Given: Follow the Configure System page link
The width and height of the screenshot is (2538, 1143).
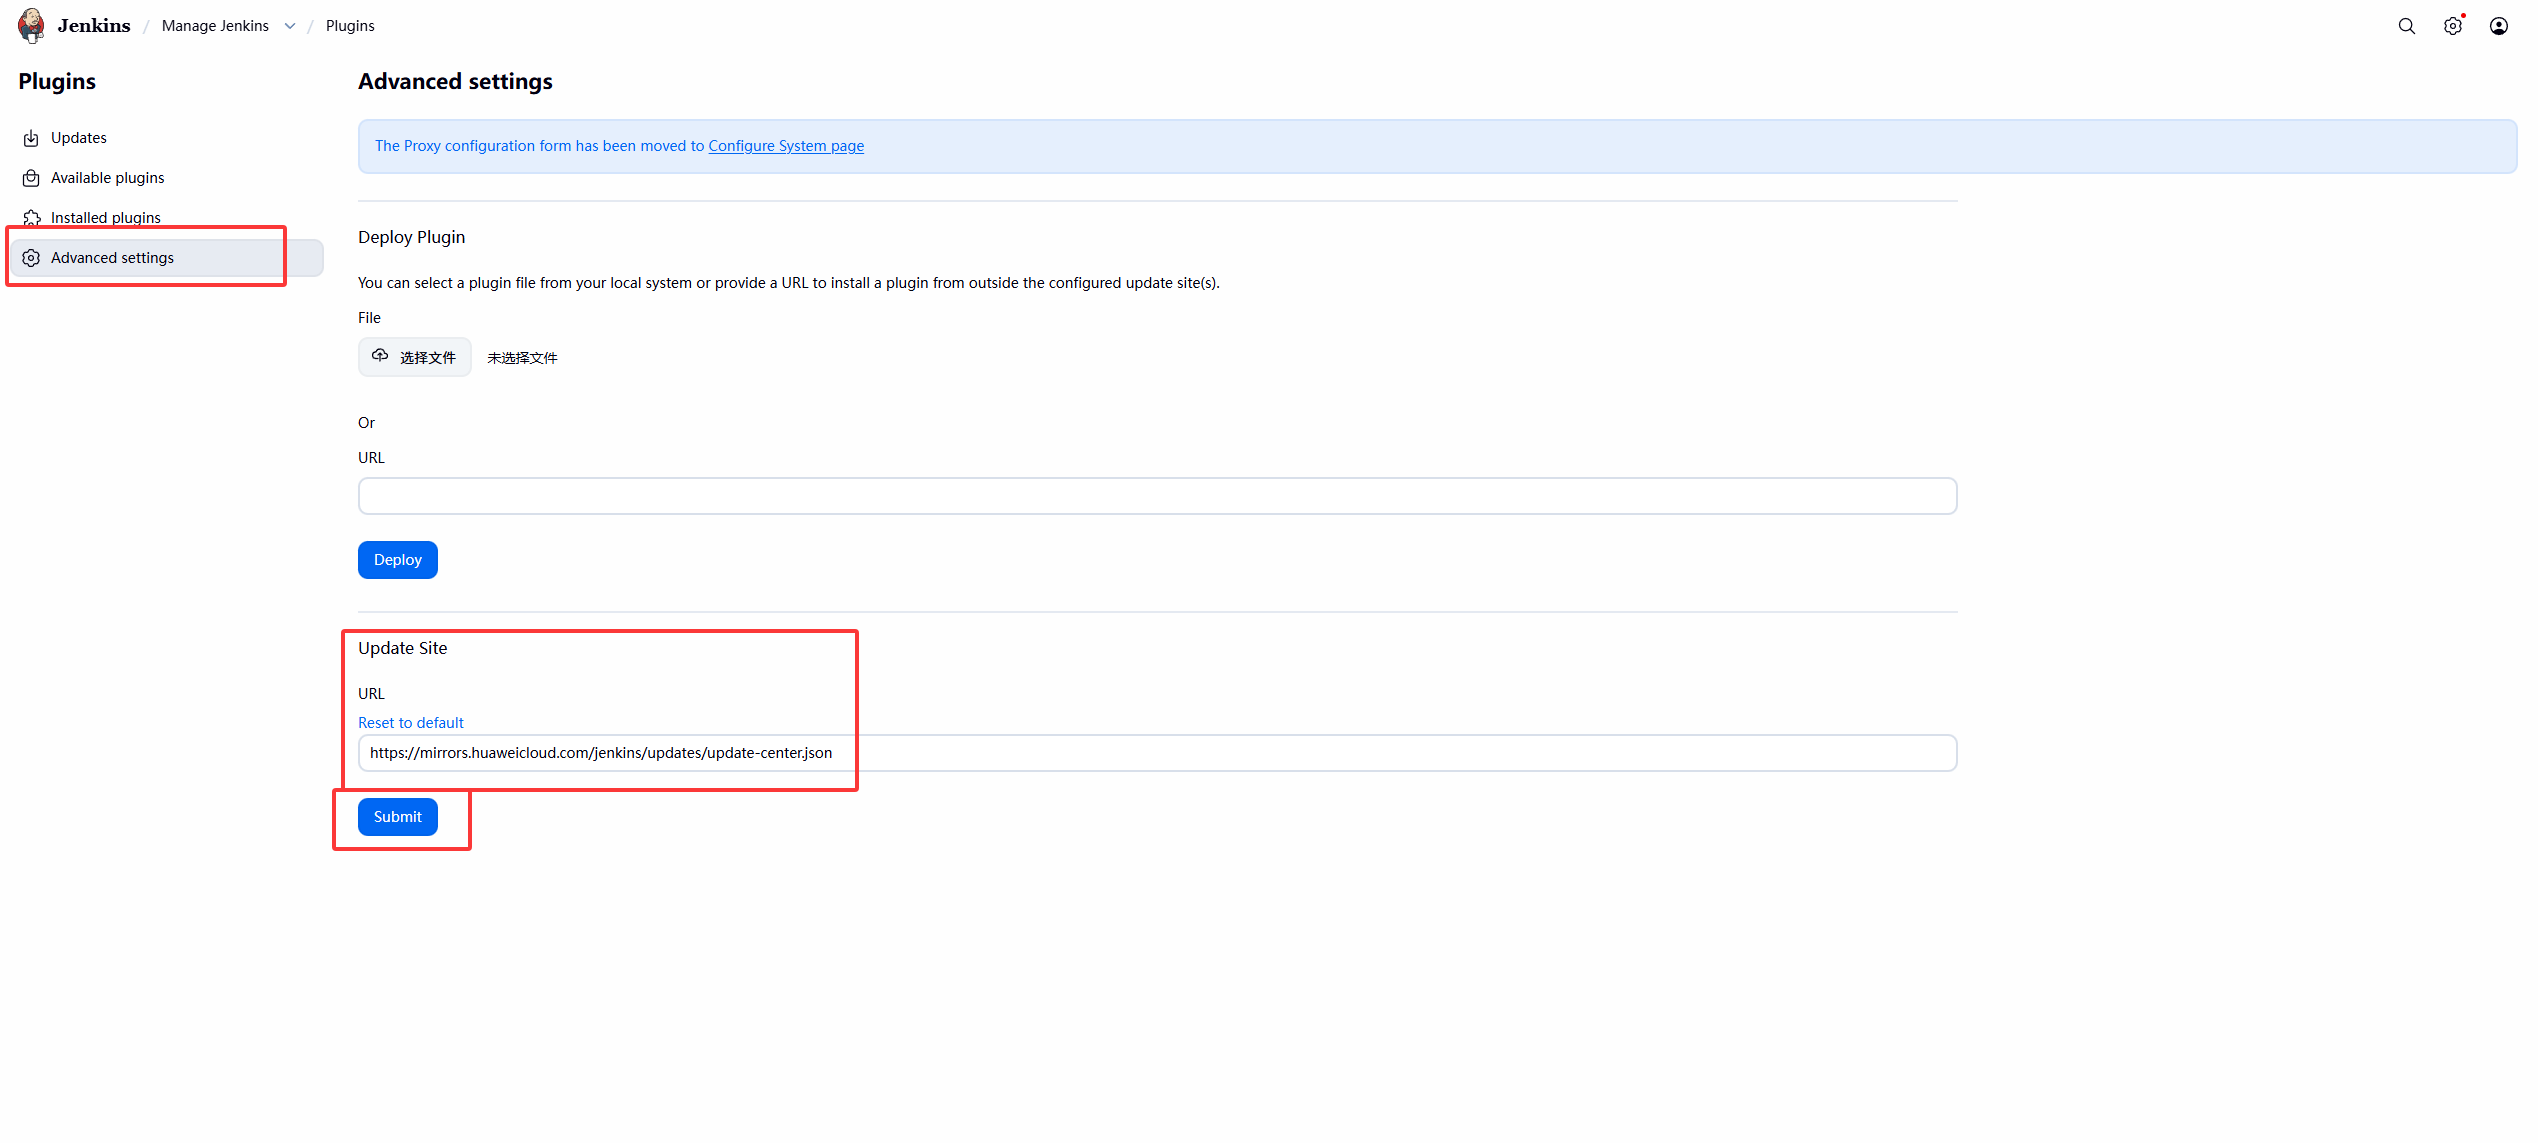Looking at the screenshot, I should 786,146.
